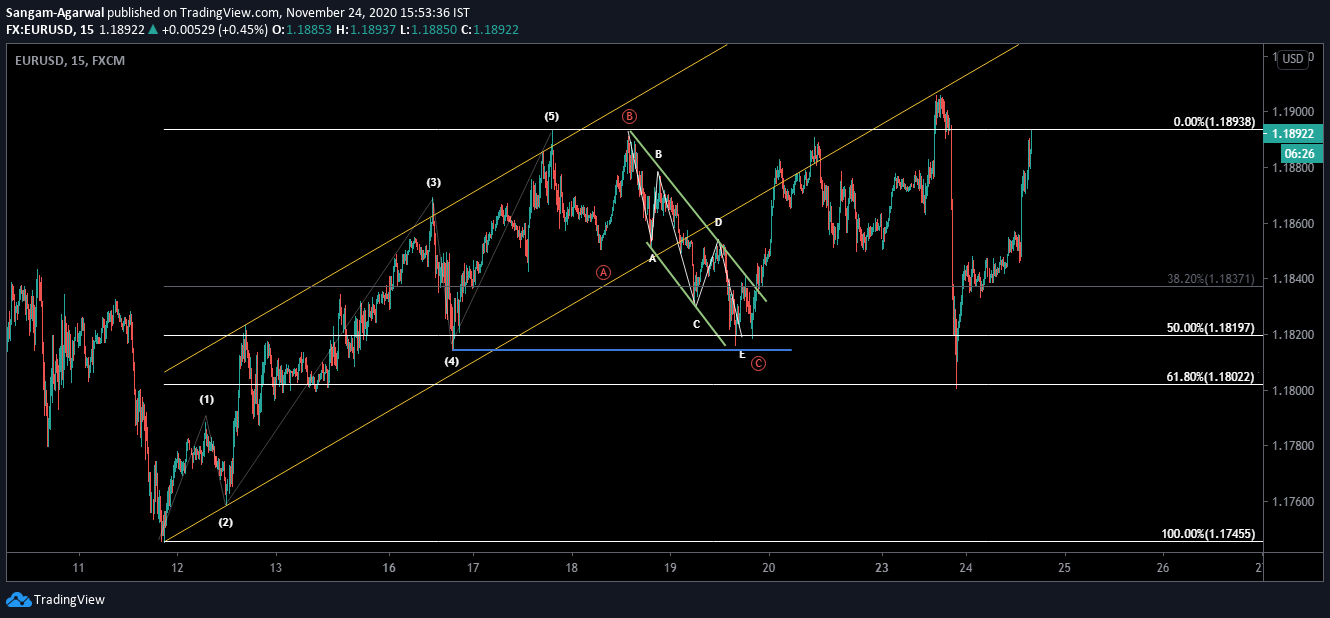Select the white triangle label A
This screenshot has height=618, width=1330.
652,258
